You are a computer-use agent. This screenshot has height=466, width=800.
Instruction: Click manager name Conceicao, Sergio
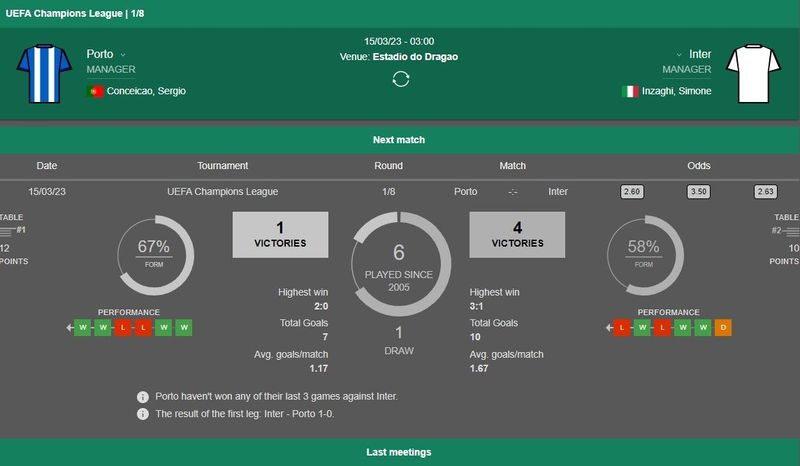pos(146,91)
